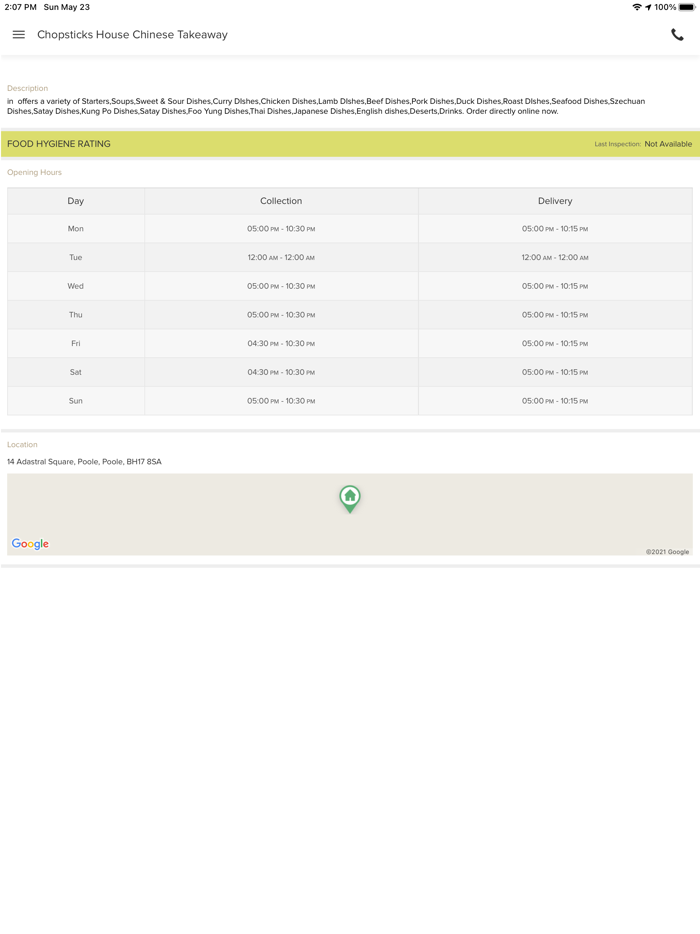Click Thursday delivery hours cell
This screenshot has height=934, width=700.
(555, 315)
